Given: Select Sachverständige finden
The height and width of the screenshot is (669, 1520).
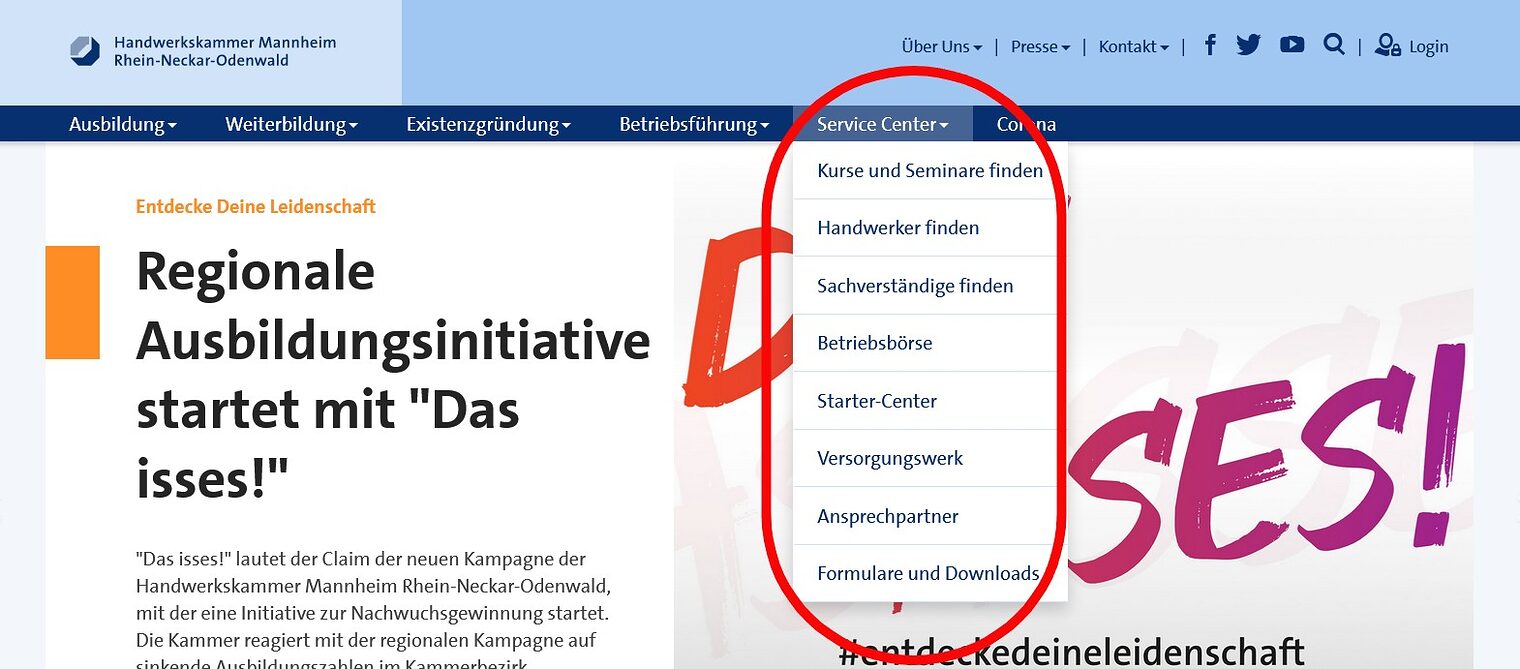Looking at the screenshot, I should point(930,286).
